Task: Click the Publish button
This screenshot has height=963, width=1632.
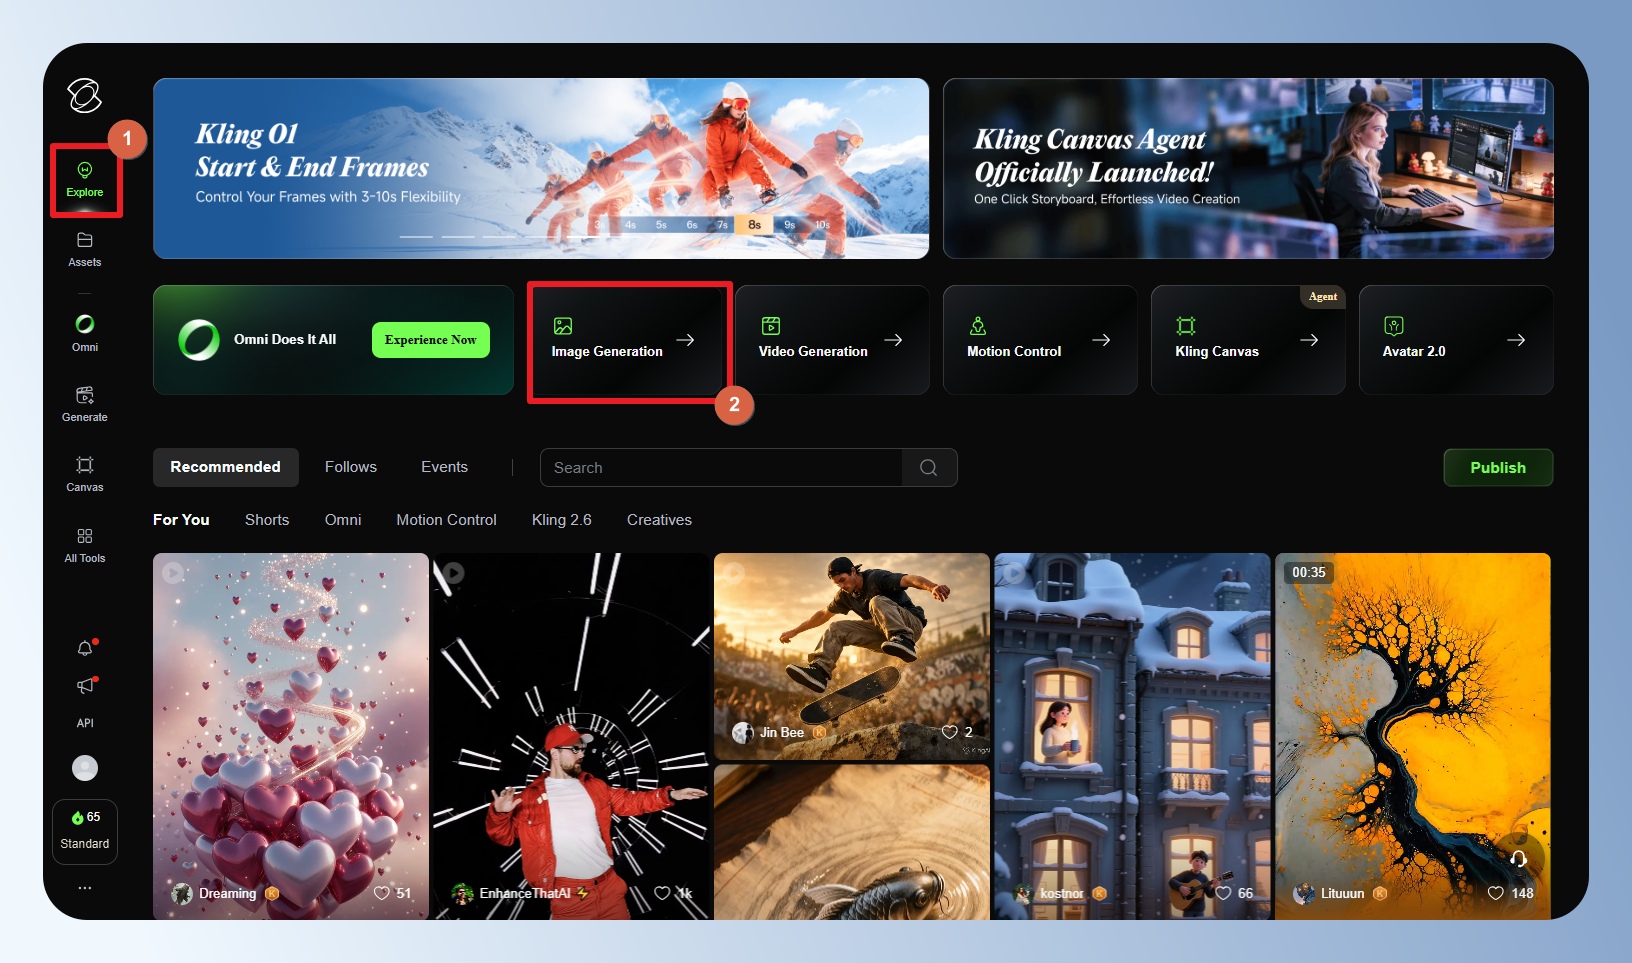Action: pyautogui.click(x=1497, y=468)
